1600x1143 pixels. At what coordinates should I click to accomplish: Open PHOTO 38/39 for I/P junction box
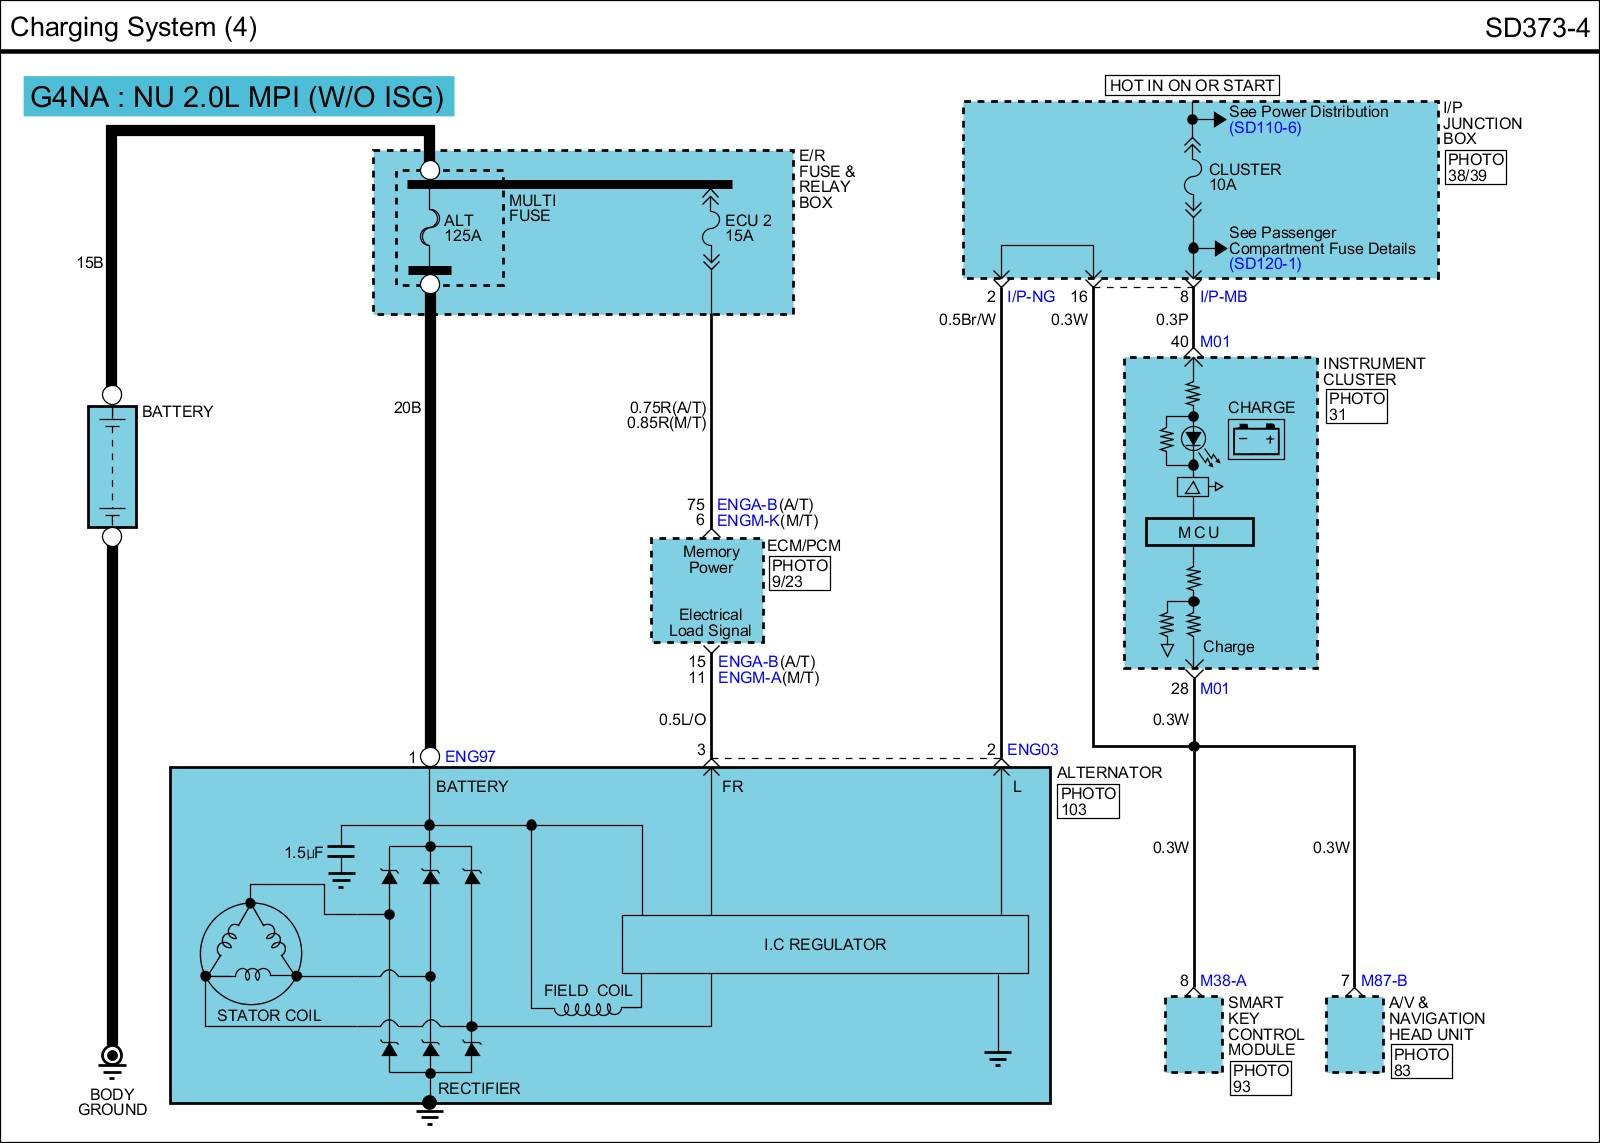coord(1475,167)
